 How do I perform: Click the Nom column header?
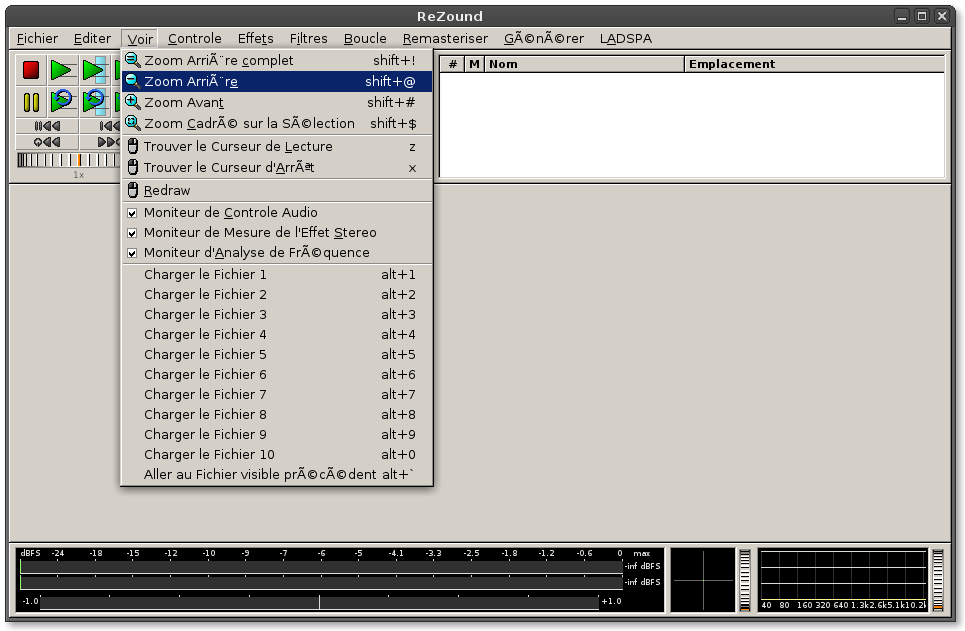click(583, 64)
